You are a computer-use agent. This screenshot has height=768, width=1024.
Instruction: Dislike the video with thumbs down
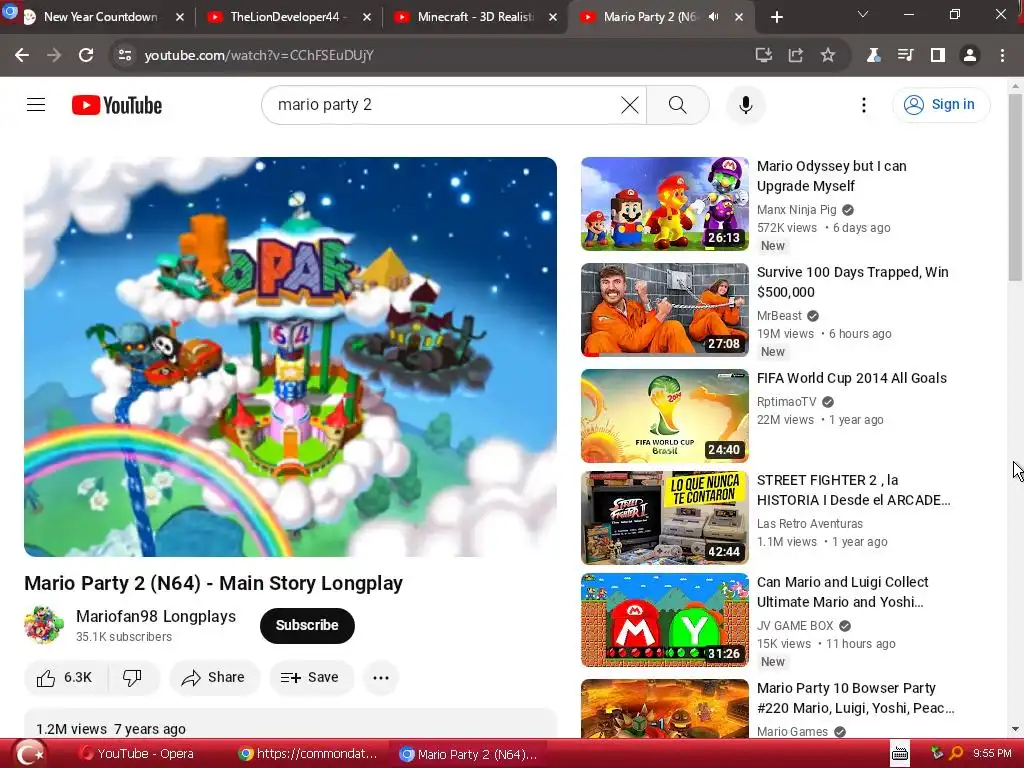click(x=133, y=678)
